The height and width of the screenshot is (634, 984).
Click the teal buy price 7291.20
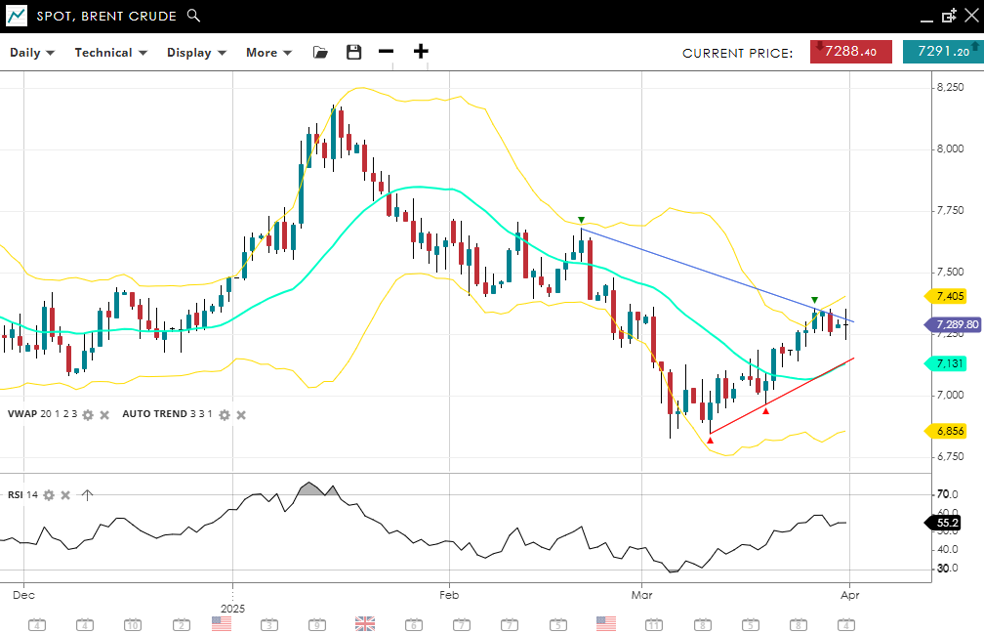click(941, 52)
